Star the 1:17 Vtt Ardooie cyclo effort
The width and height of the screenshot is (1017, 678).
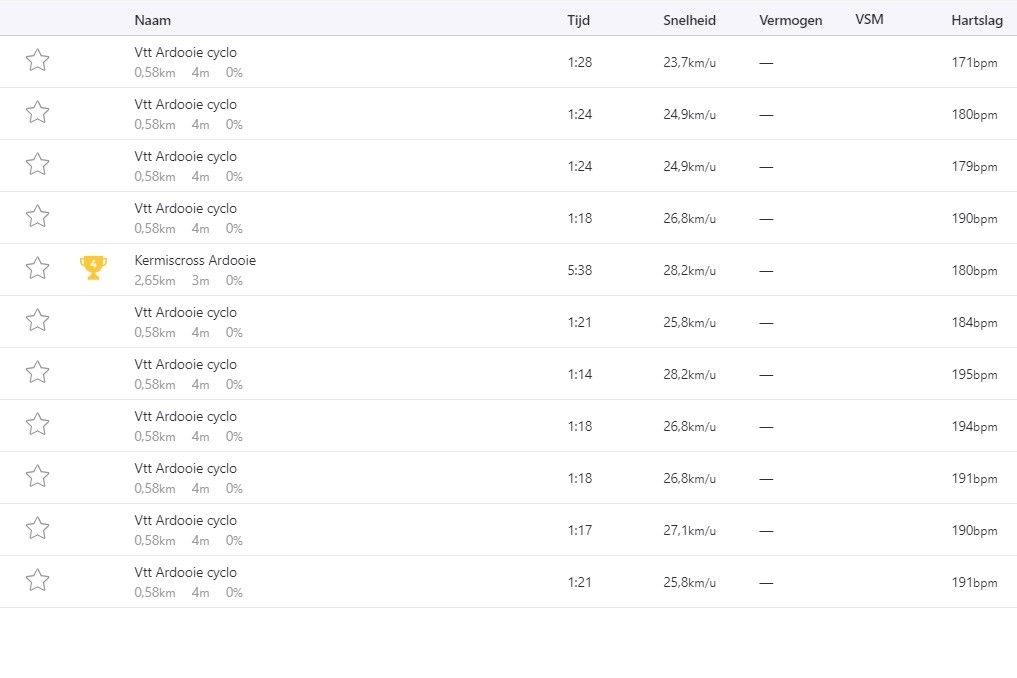point(37,528)
